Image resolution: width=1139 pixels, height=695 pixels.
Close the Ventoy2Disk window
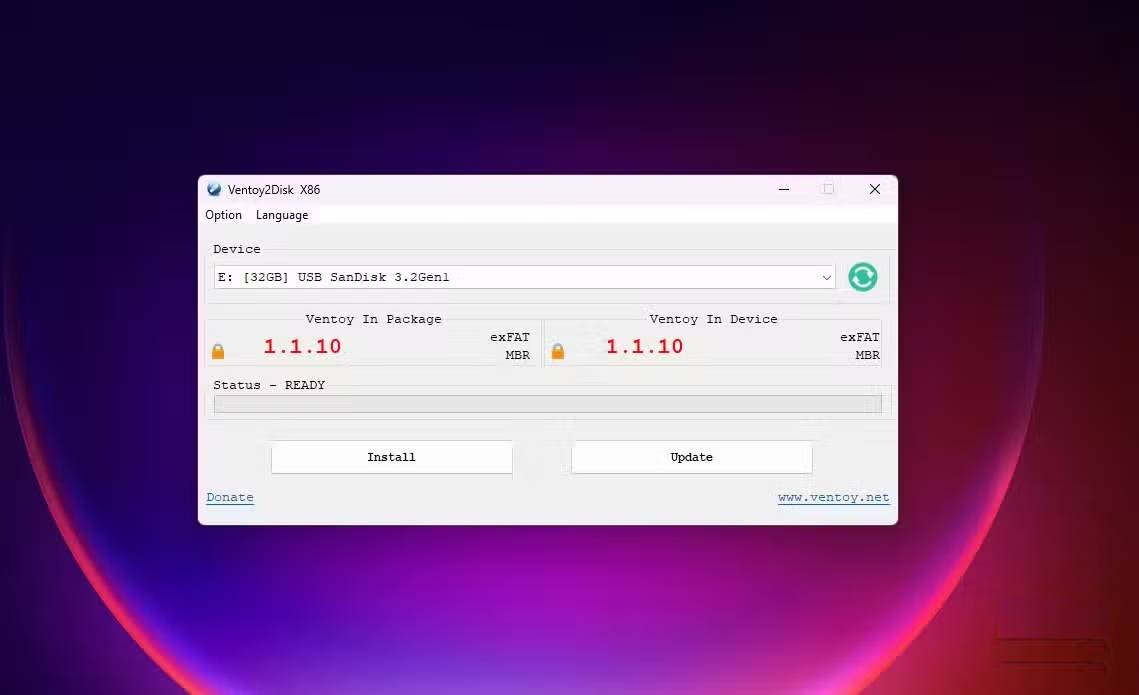click(x=875, y=189)
